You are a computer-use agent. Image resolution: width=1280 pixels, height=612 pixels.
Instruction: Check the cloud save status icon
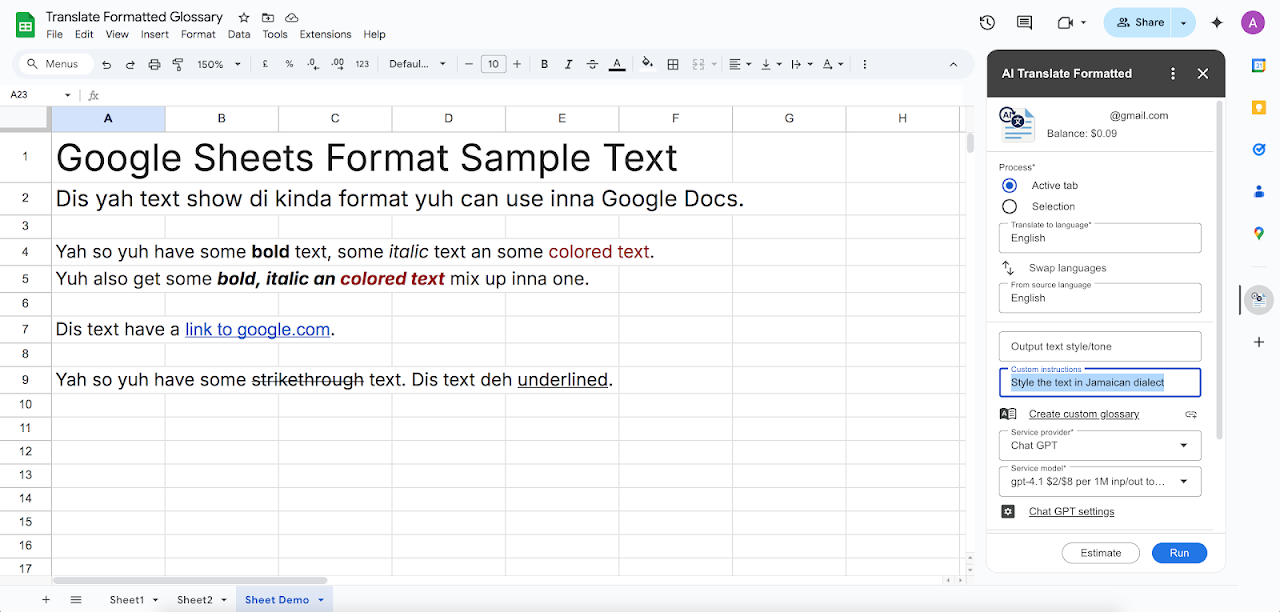point(292,18)
